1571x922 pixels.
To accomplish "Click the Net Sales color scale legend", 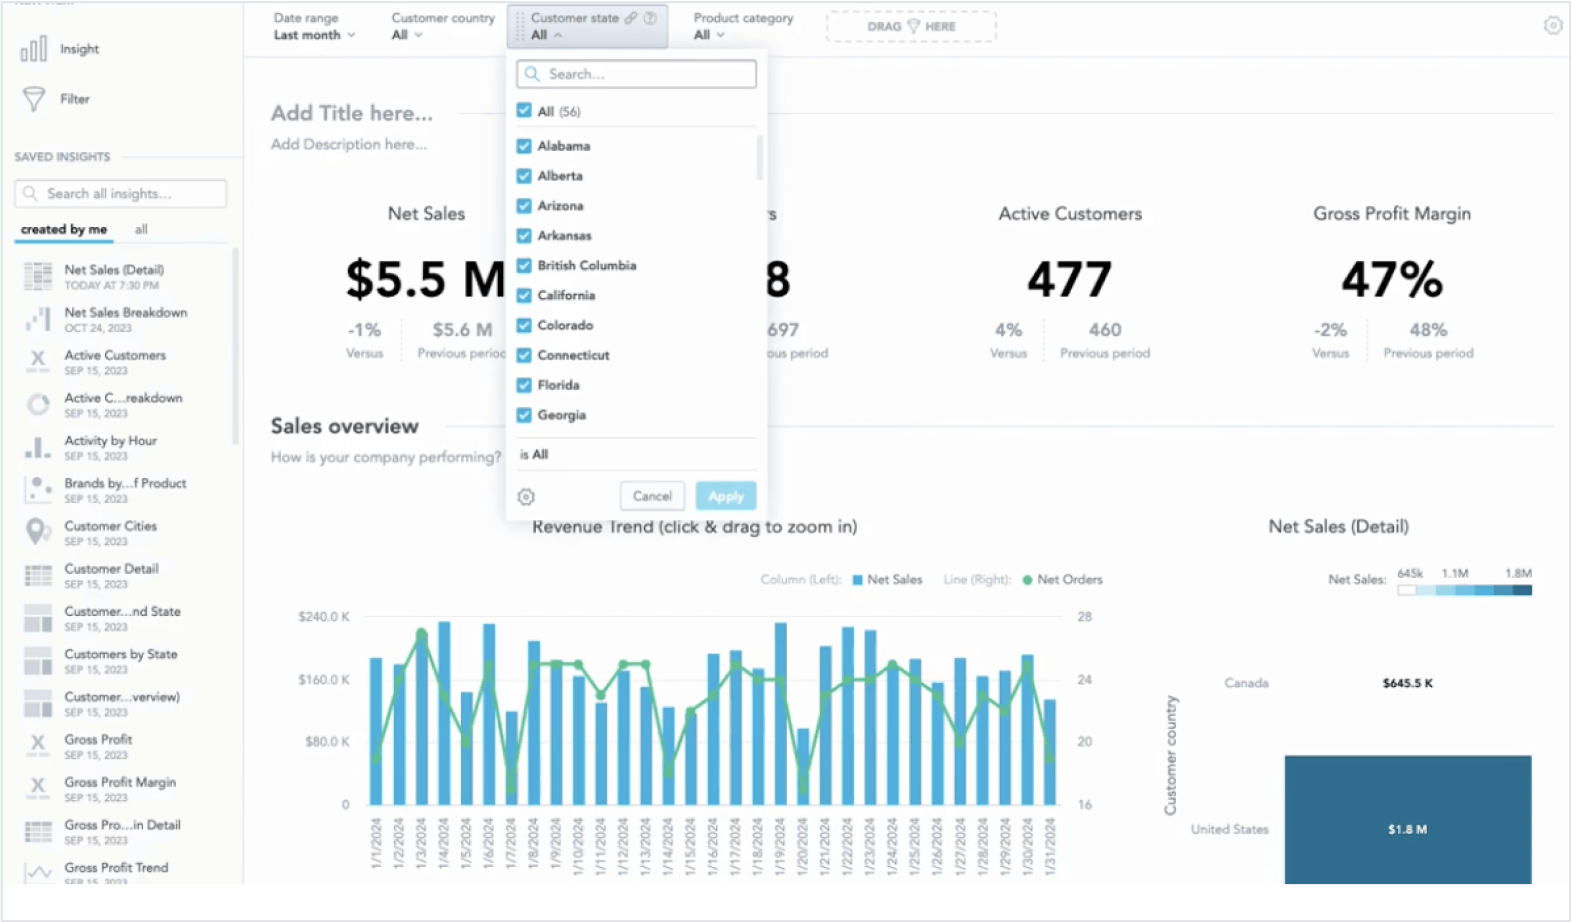I will pos(1464,590).
